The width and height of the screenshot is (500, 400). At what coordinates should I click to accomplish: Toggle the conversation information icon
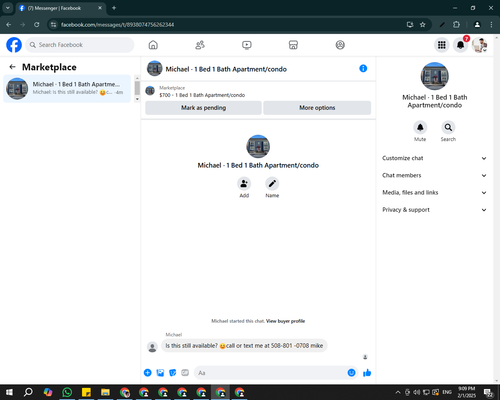pyautogui.click(x=363, y=68)
